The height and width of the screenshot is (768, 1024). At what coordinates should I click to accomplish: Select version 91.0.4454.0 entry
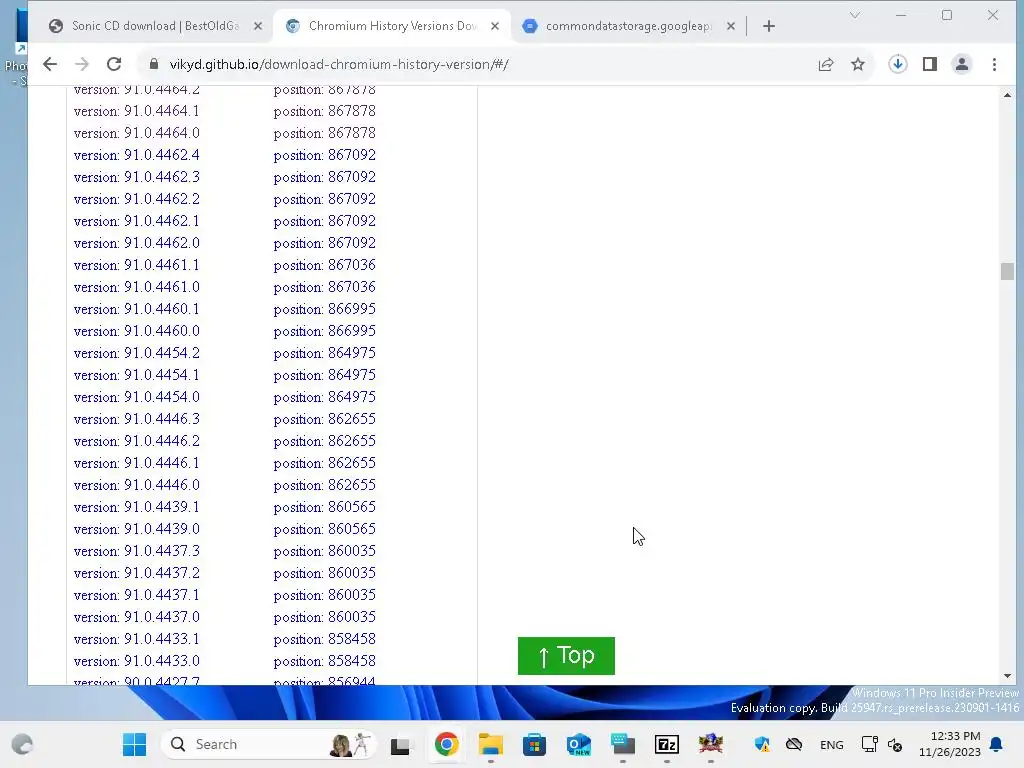pos(136,397)
